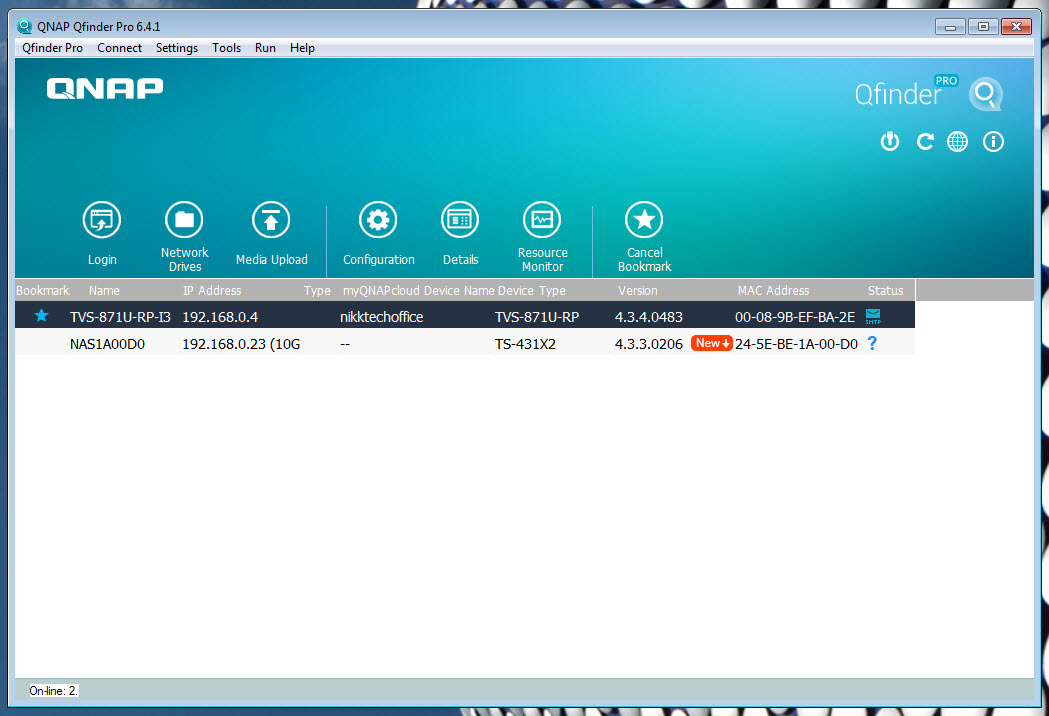Click device type TS-431X2

tap(525, 344)
